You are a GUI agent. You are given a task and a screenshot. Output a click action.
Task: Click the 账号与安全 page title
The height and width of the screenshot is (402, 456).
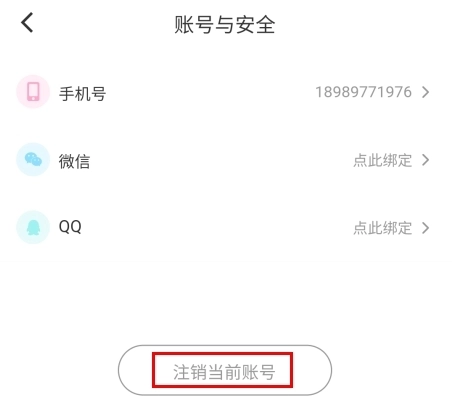[225, 25]
